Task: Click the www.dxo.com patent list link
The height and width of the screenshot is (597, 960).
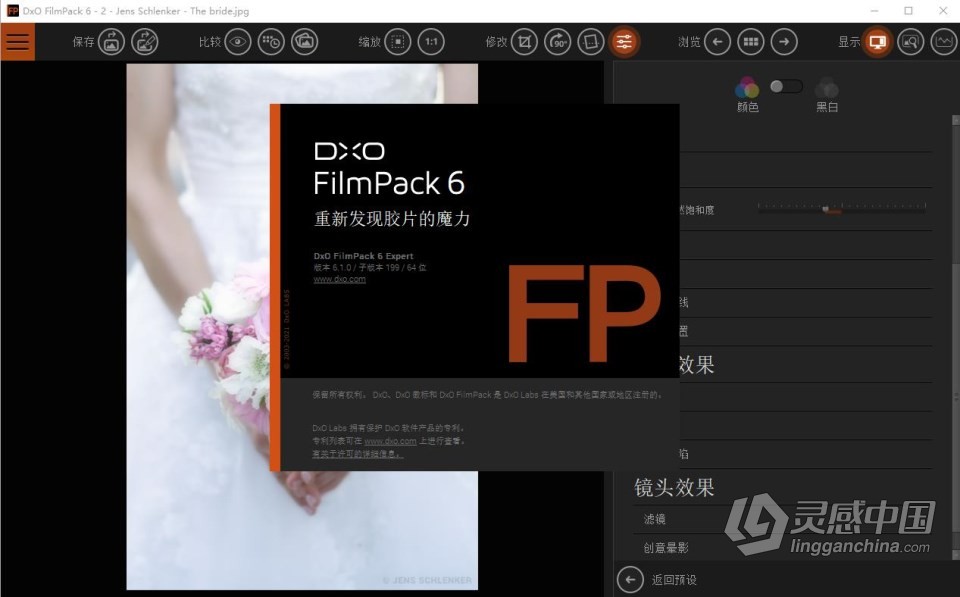Action: [x=390, y=441]
